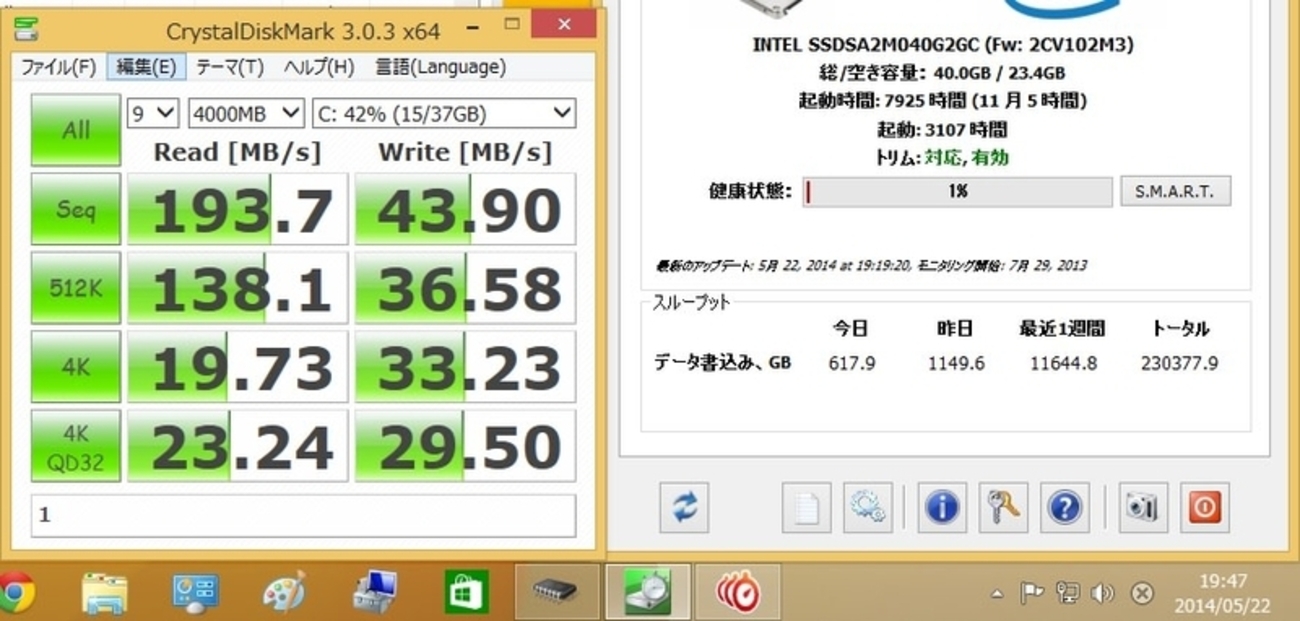
Task: Open the drive selector showing C: 42%
Action: [x=444, y=113]
